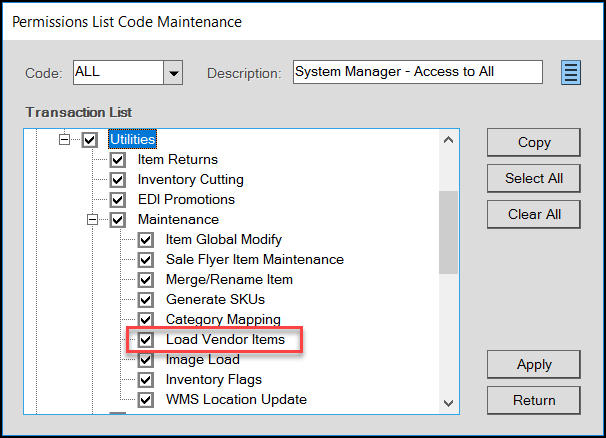This screenshot has height=438, width=606.
Task: Click the Clear All button
Action: pyautogui.click(x=534, y=214)
